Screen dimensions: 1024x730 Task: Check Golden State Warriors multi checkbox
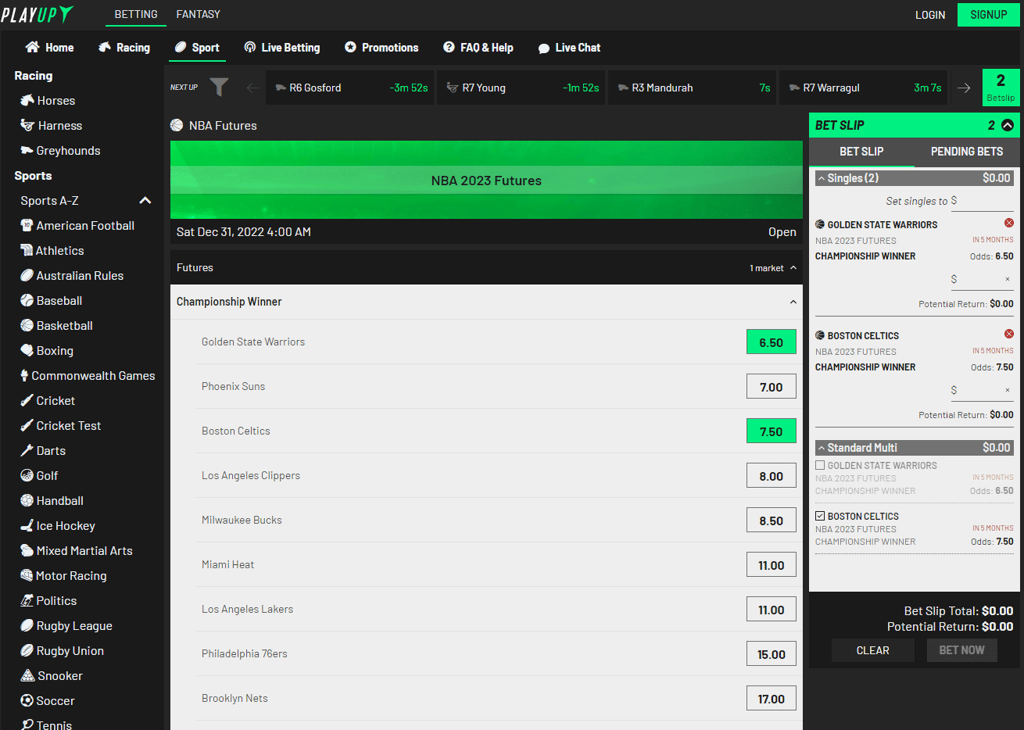point(820,465)
